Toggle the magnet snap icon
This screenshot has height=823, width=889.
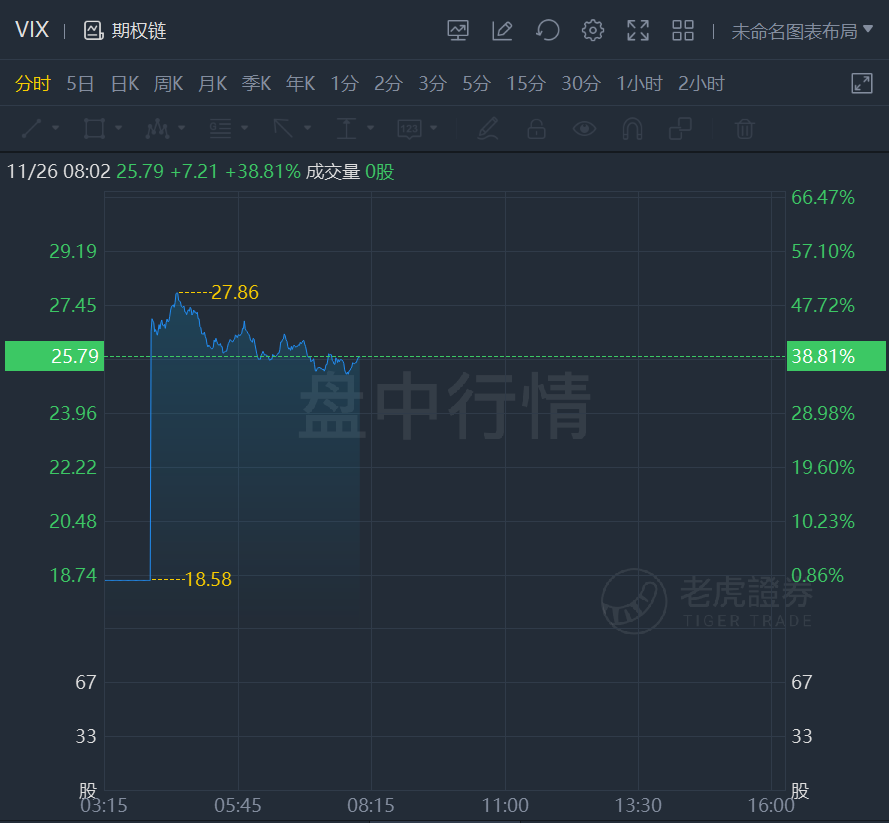pyautogui.click(x=632, y=129)
